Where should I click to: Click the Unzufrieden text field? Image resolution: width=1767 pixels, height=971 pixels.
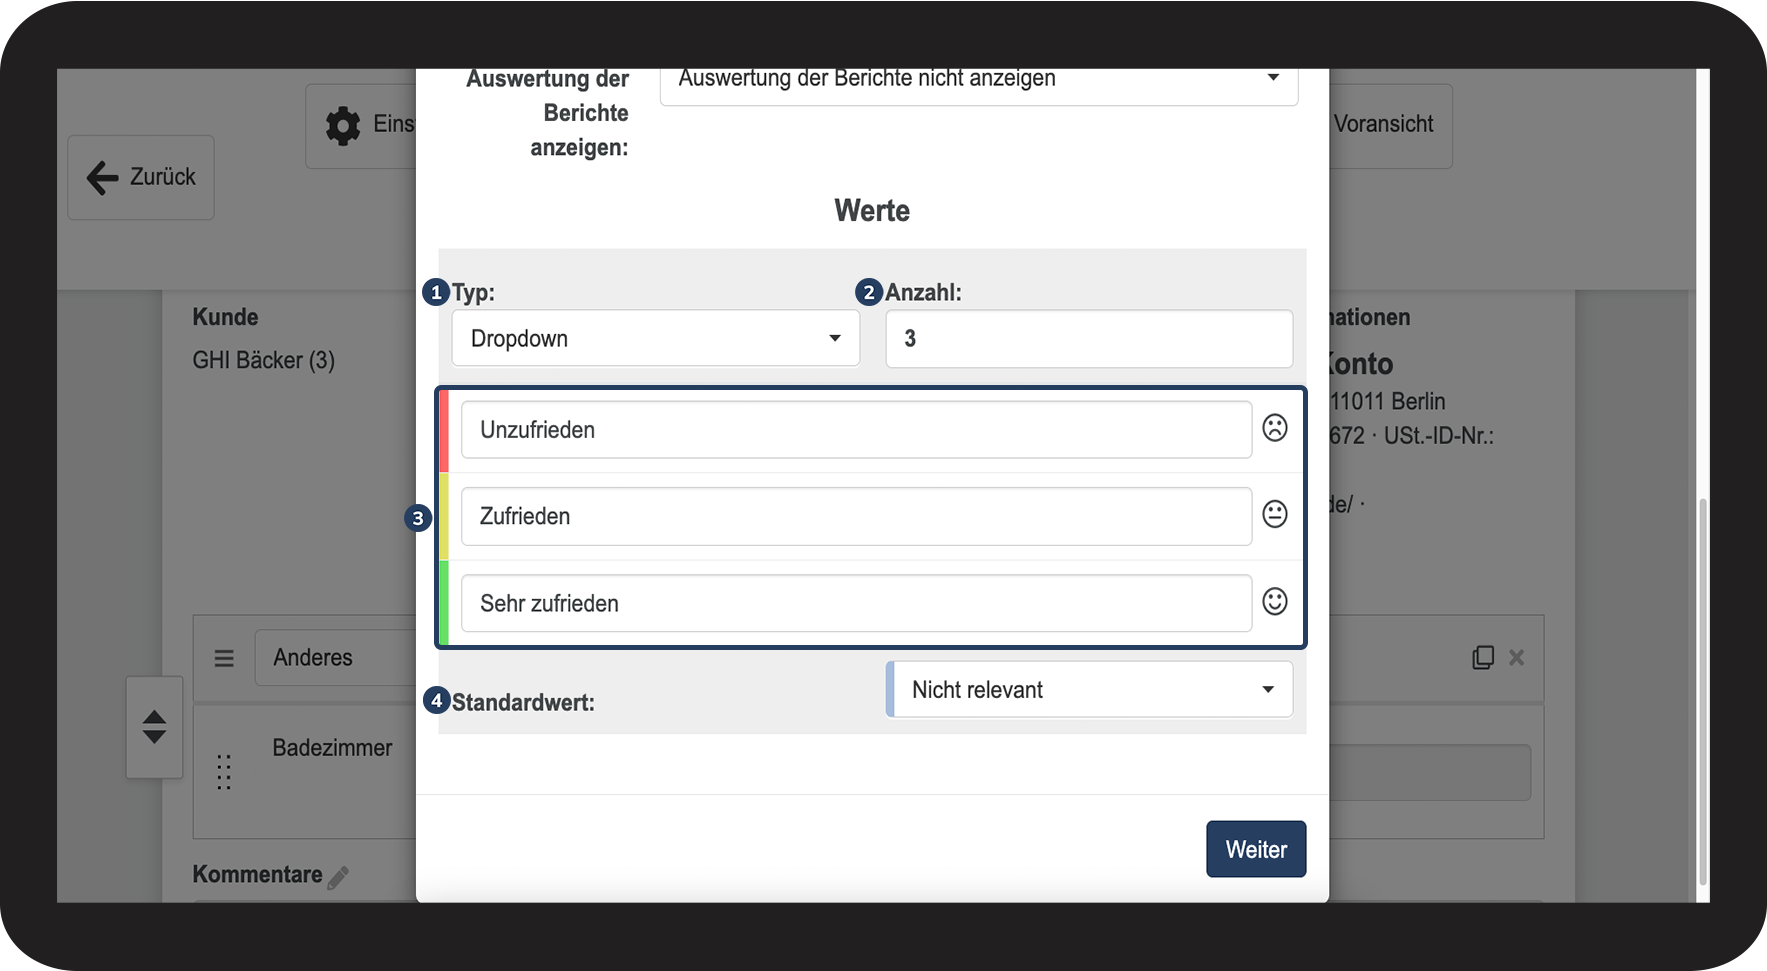click(x=856, y=430)
